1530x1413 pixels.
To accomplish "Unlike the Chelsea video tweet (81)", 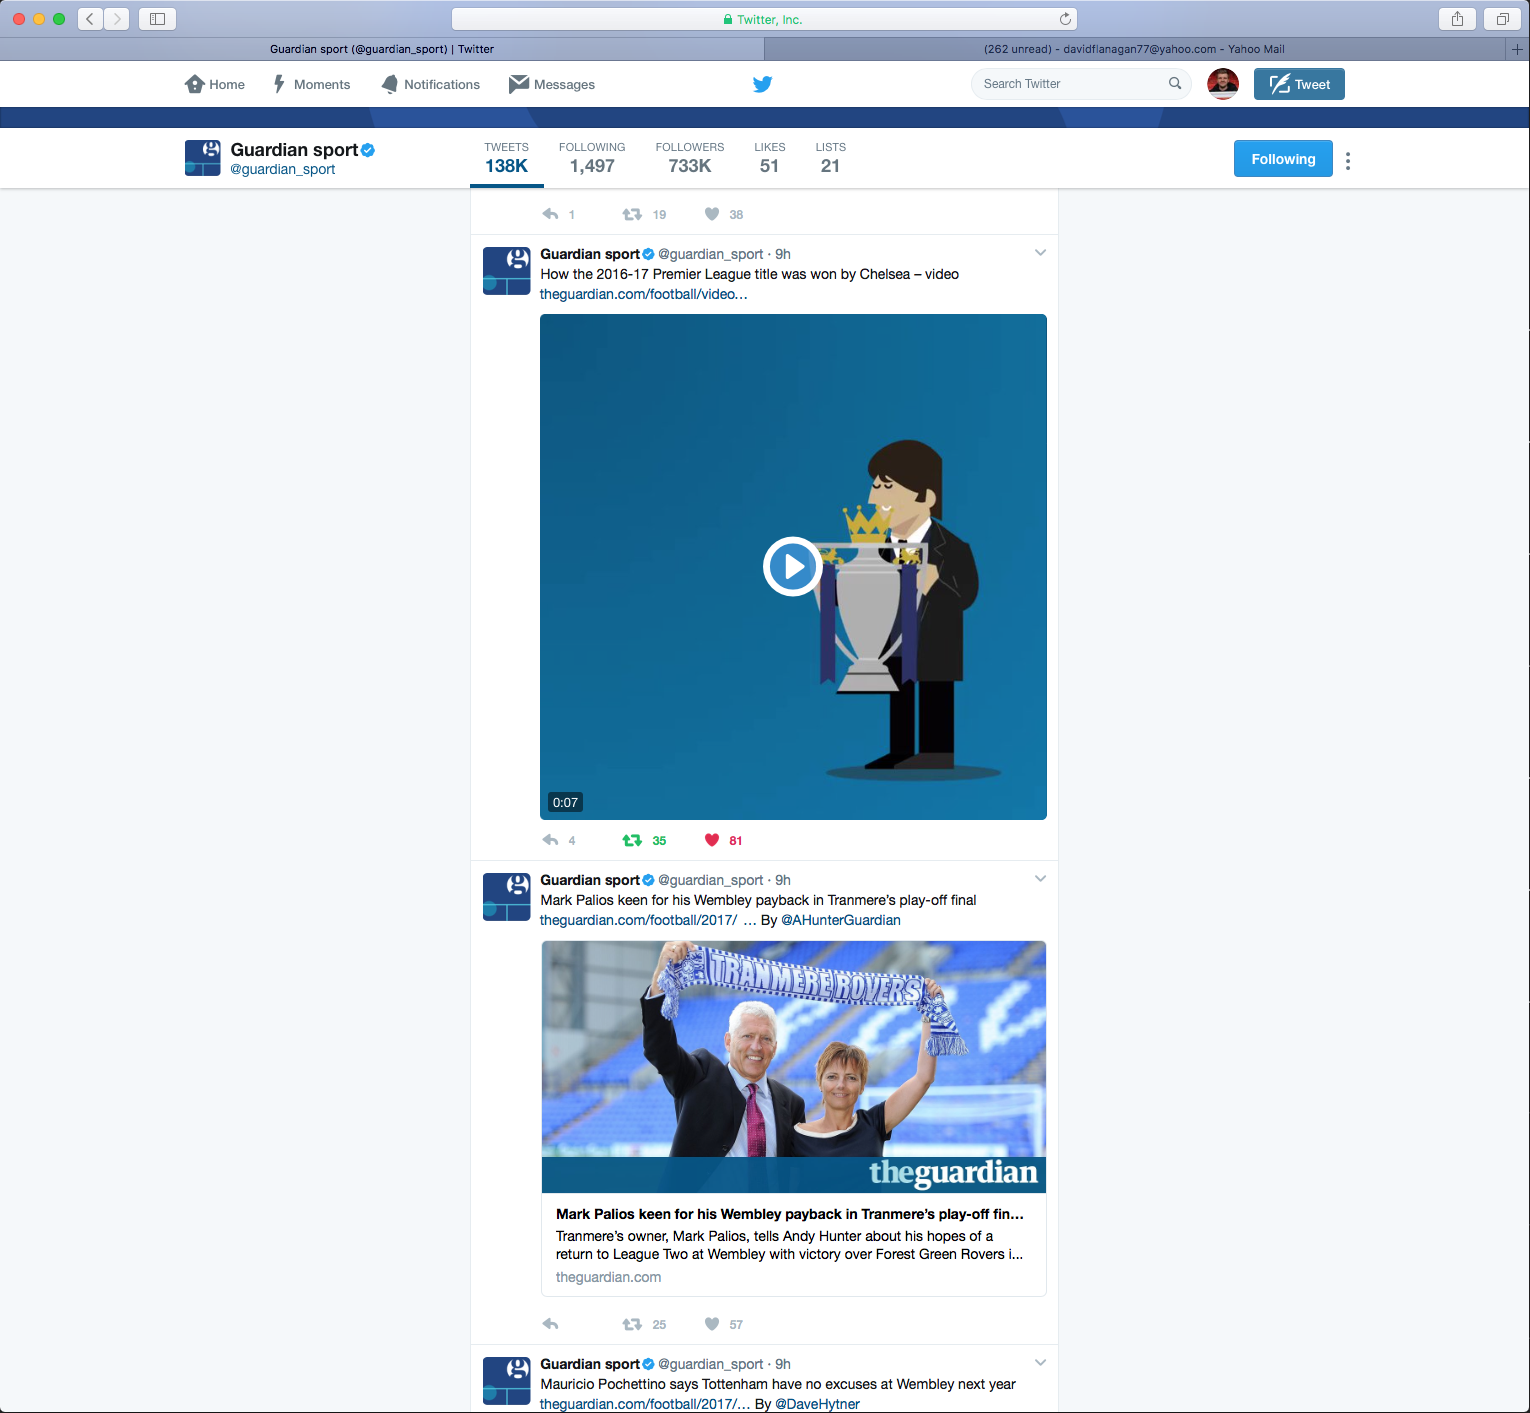I will click(712, 840).
